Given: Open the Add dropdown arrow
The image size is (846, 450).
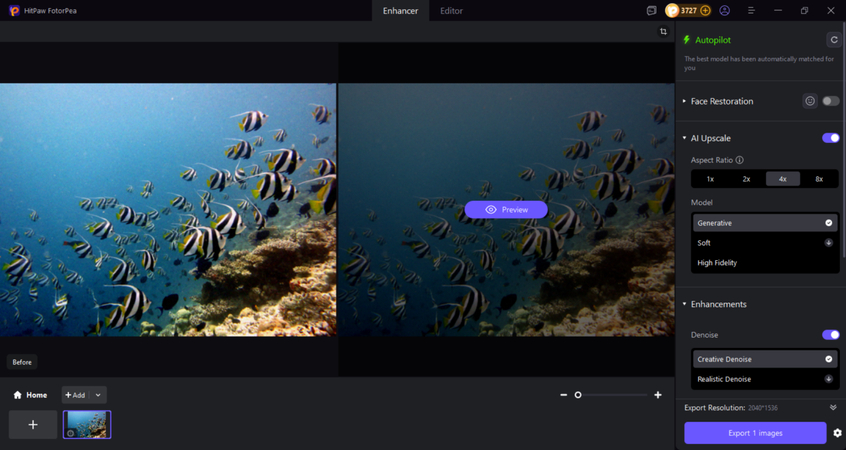Looking at the screenshot, I should click(98, 395).
